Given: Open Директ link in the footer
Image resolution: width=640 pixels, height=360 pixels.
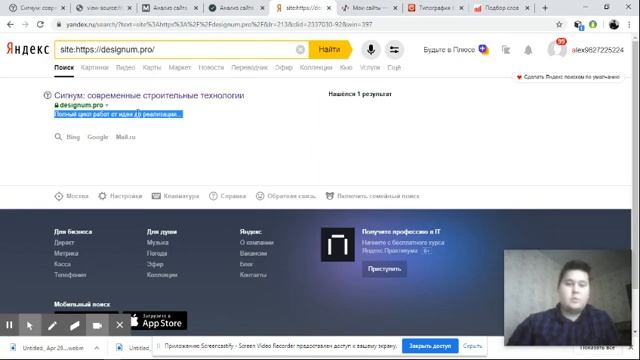Looking at the screenshot, I should click(64, 242).
